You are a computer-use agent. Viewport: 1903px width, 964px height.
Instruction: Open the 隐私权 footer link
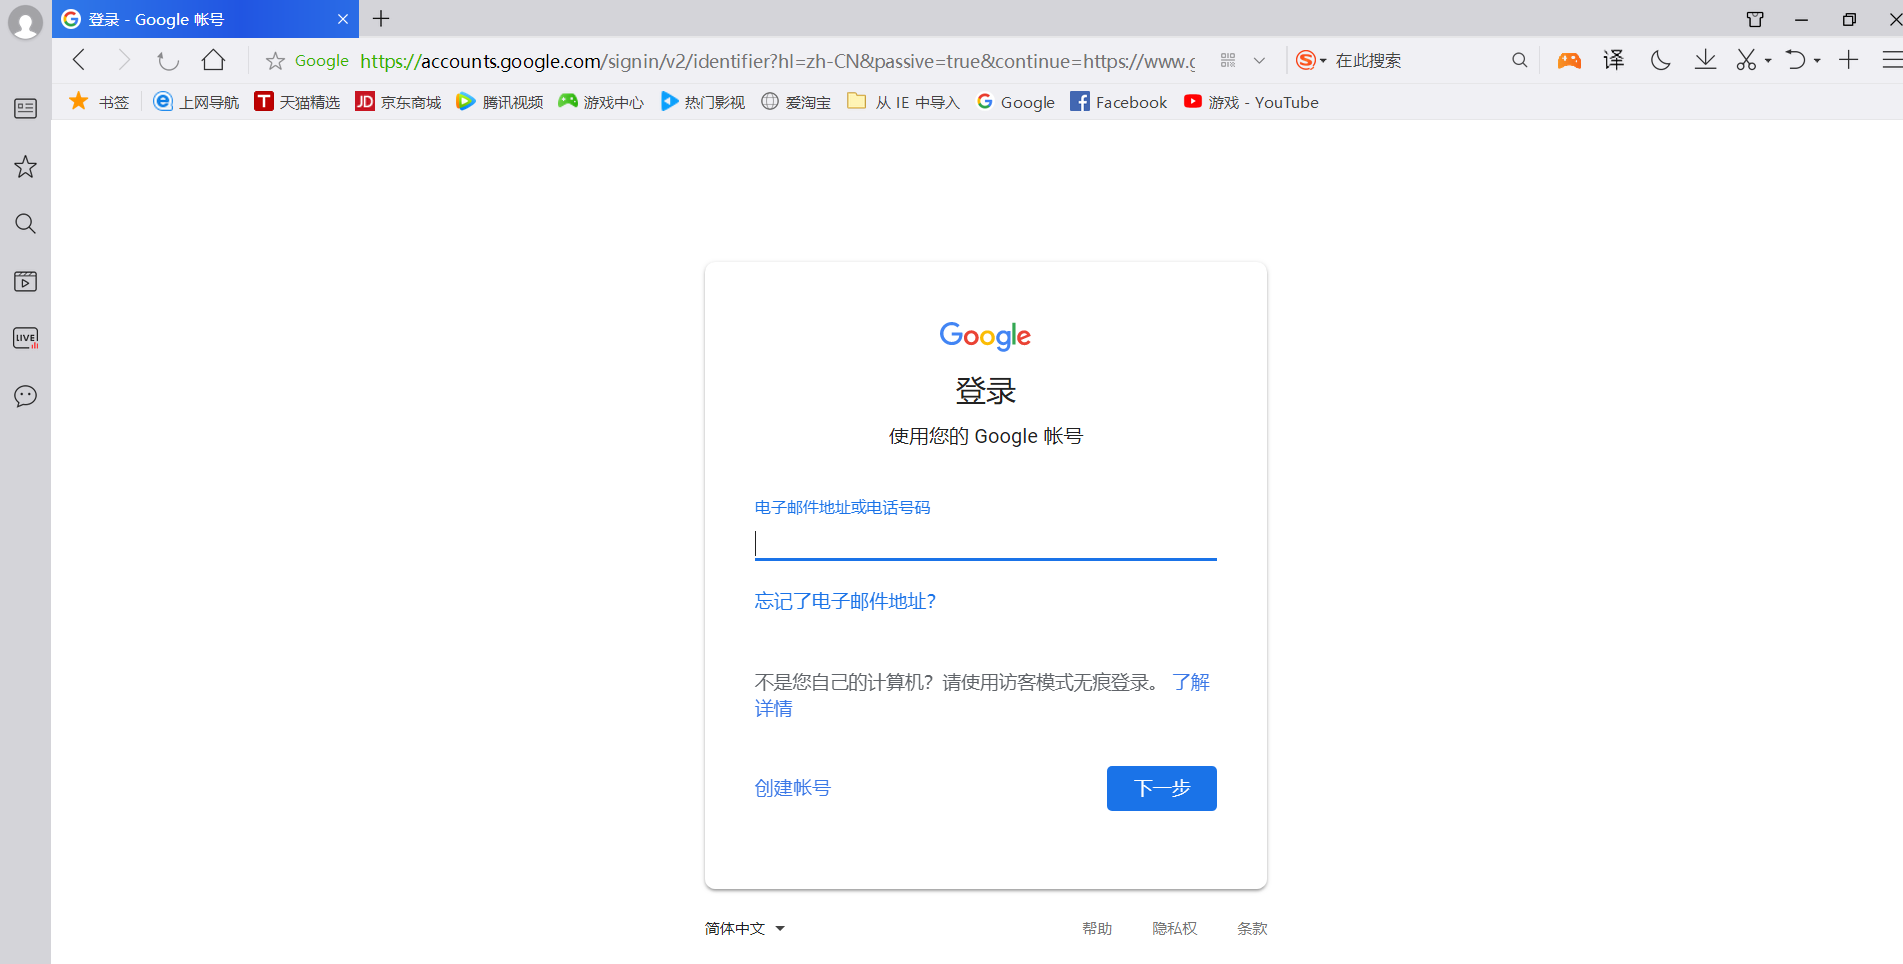[1174, 928]
